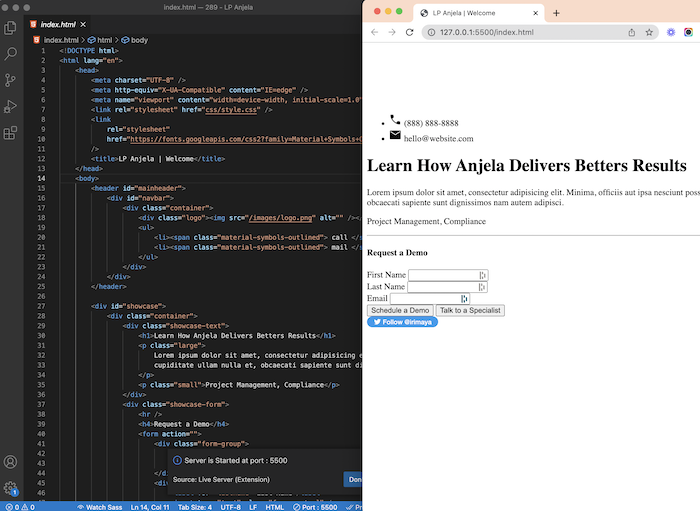Go back in the browser

tap(375, 32)
